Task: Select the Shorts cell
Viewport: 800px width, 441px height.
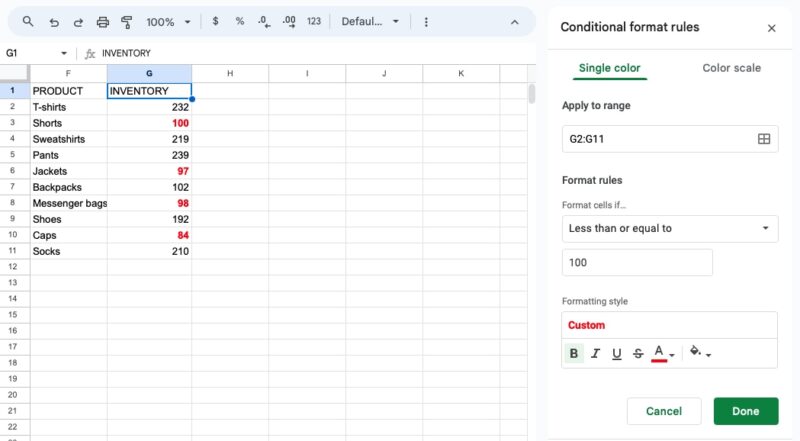Action: coord(68,123)
